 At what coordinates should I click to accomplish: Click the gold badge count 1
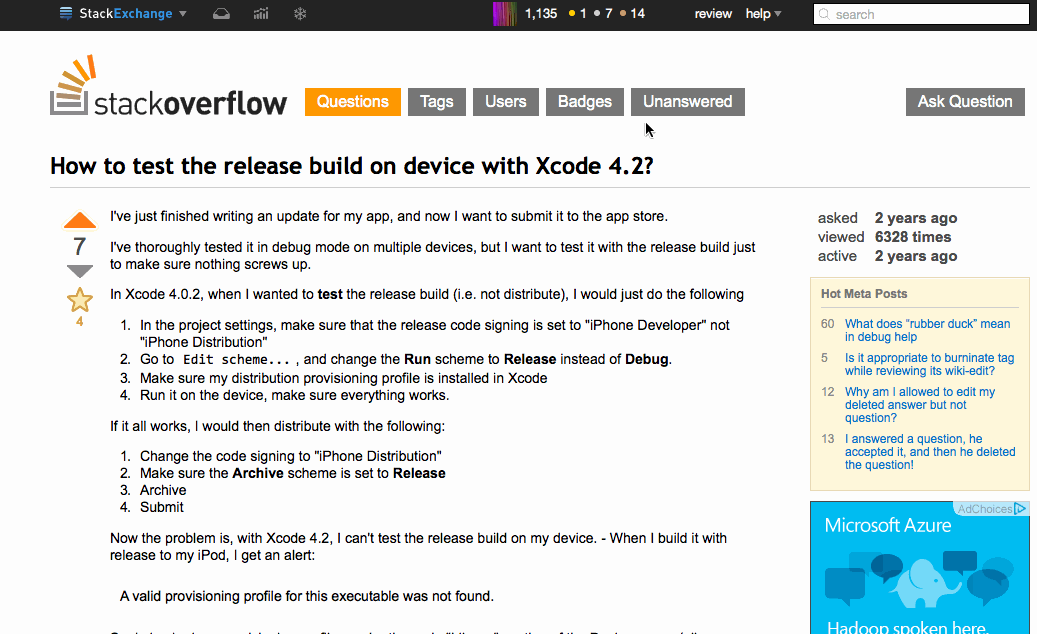coord(577,14)
